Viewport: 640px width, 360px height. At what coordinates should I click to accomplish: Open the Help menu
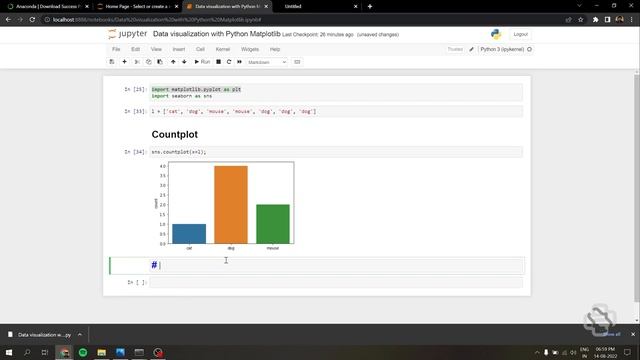pos(275,49)
